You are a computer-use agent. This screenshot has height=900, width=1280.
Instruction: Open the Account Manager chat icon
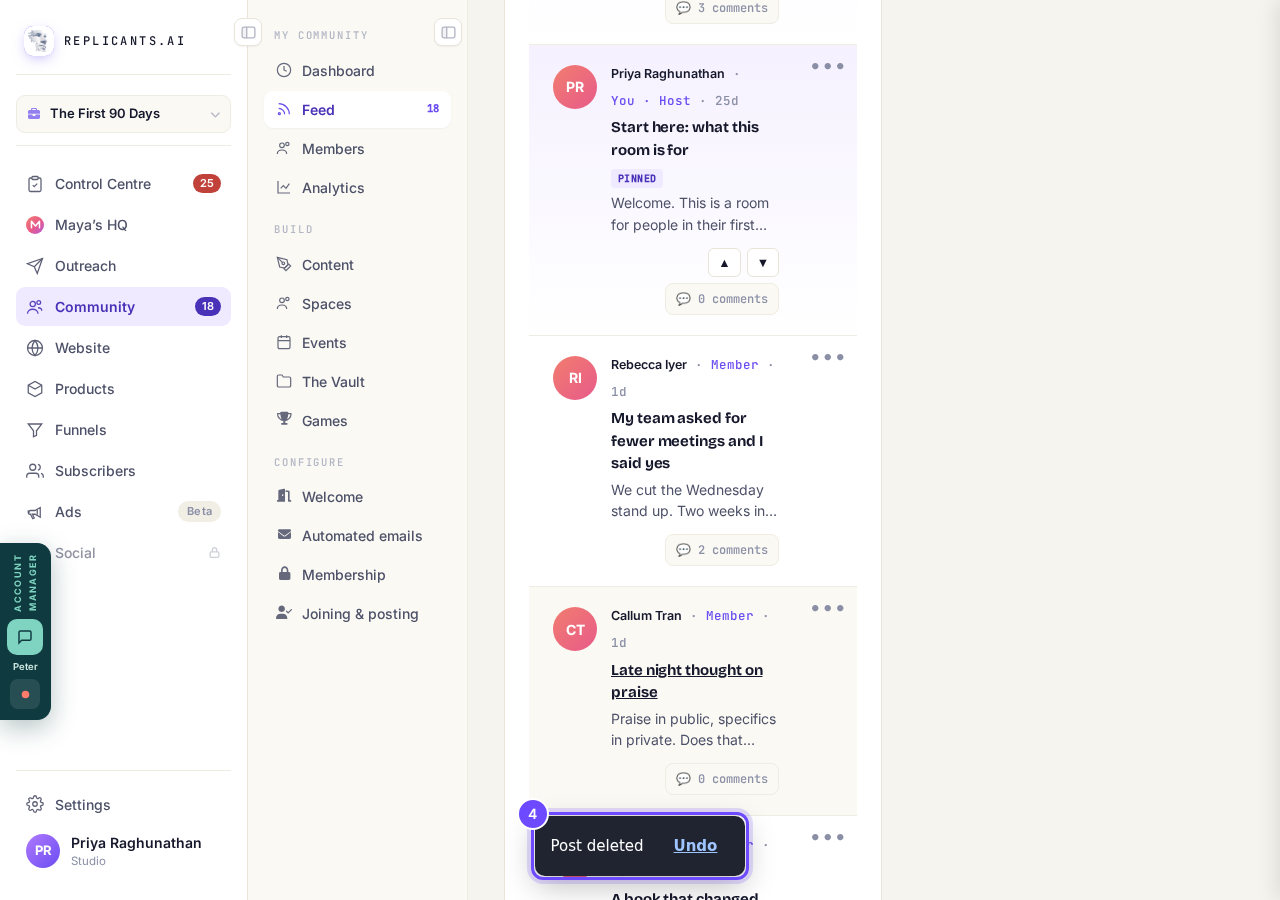click(25, 637)
